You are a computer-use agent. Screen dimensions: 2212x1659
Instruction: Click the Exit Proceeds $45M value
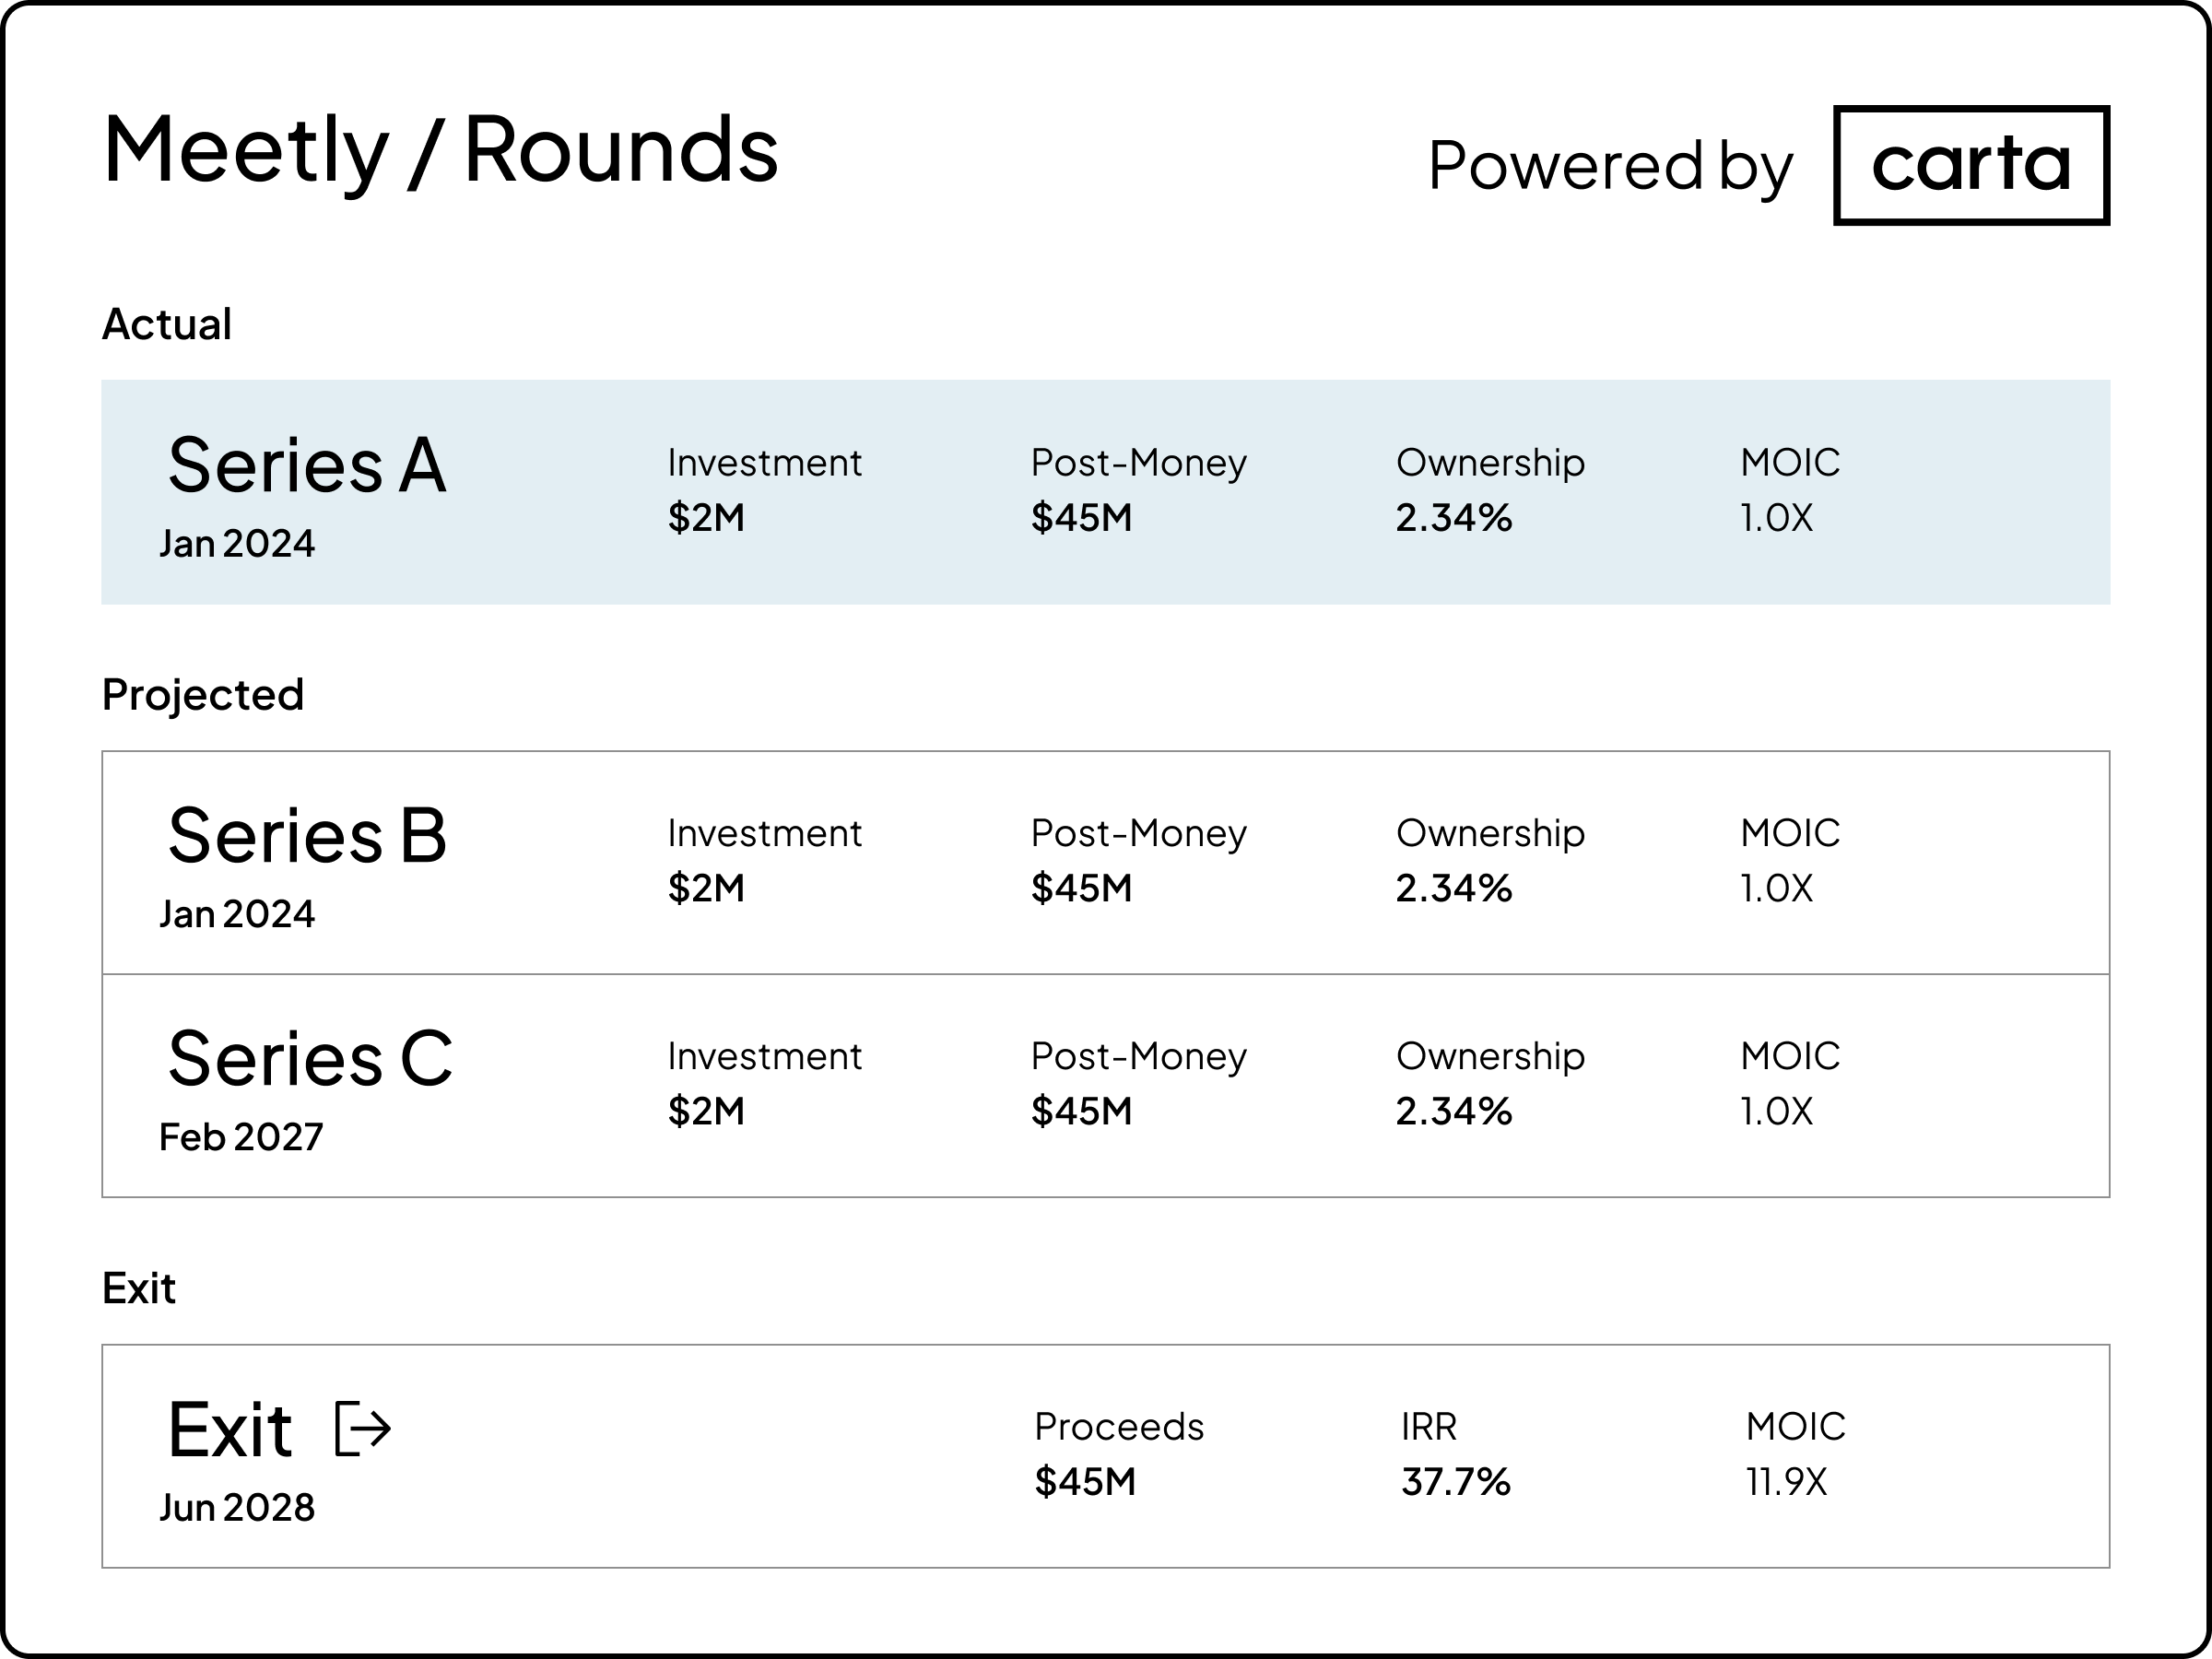pos(1085,1481)
